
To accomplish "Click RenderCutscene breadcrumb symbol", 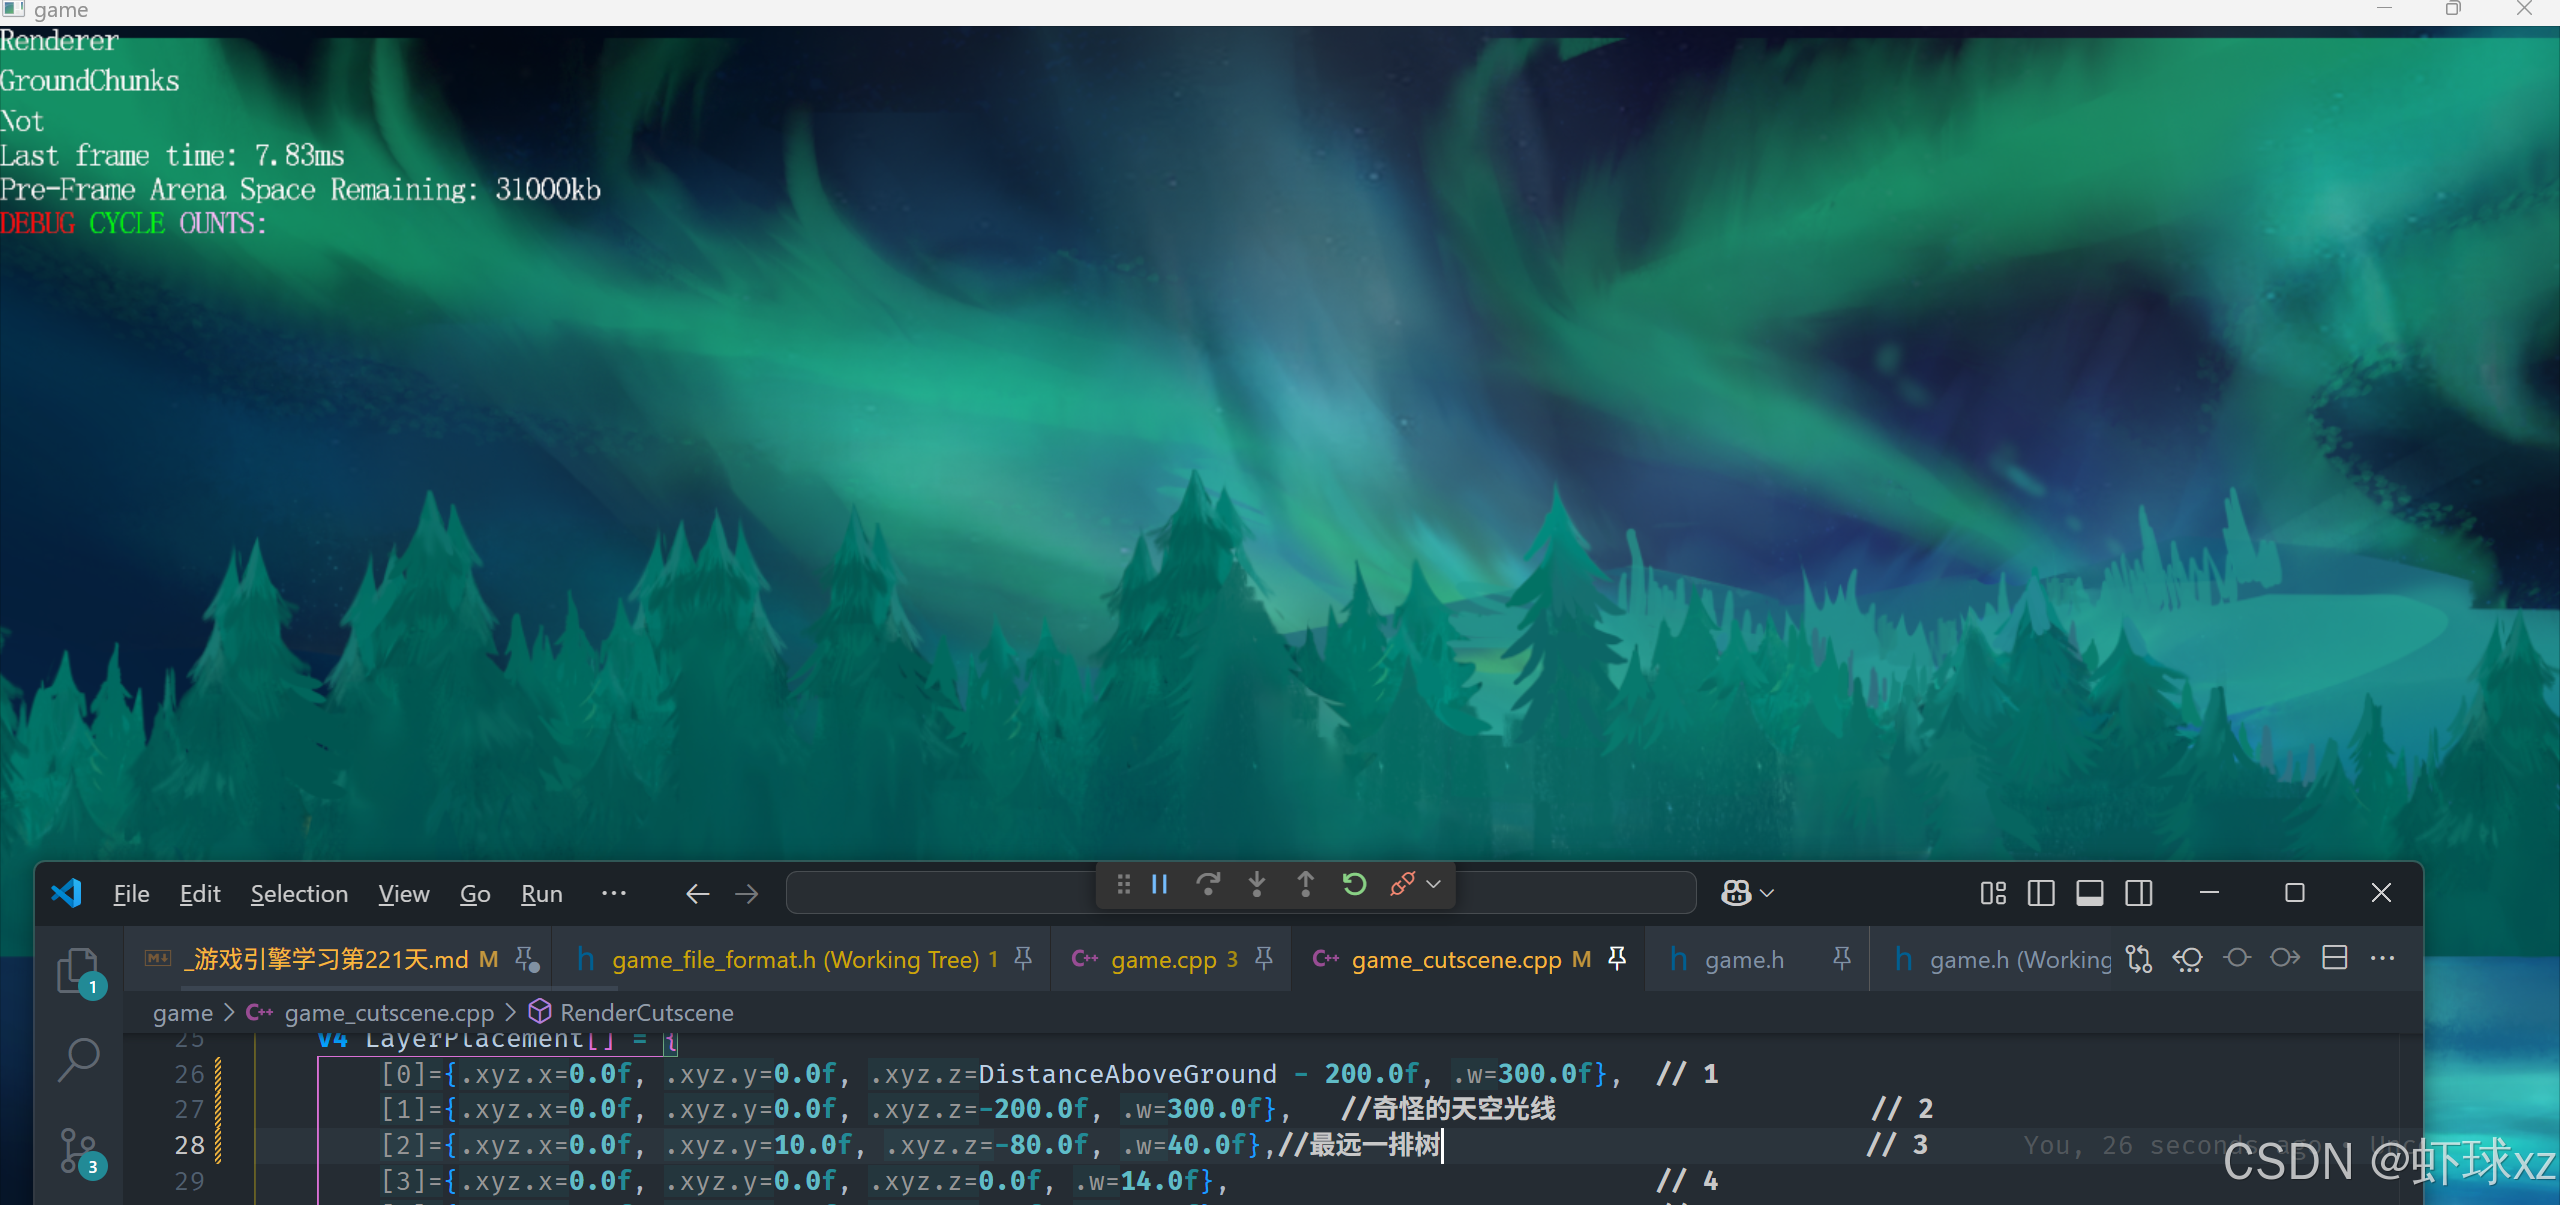I will (646, 1013).
